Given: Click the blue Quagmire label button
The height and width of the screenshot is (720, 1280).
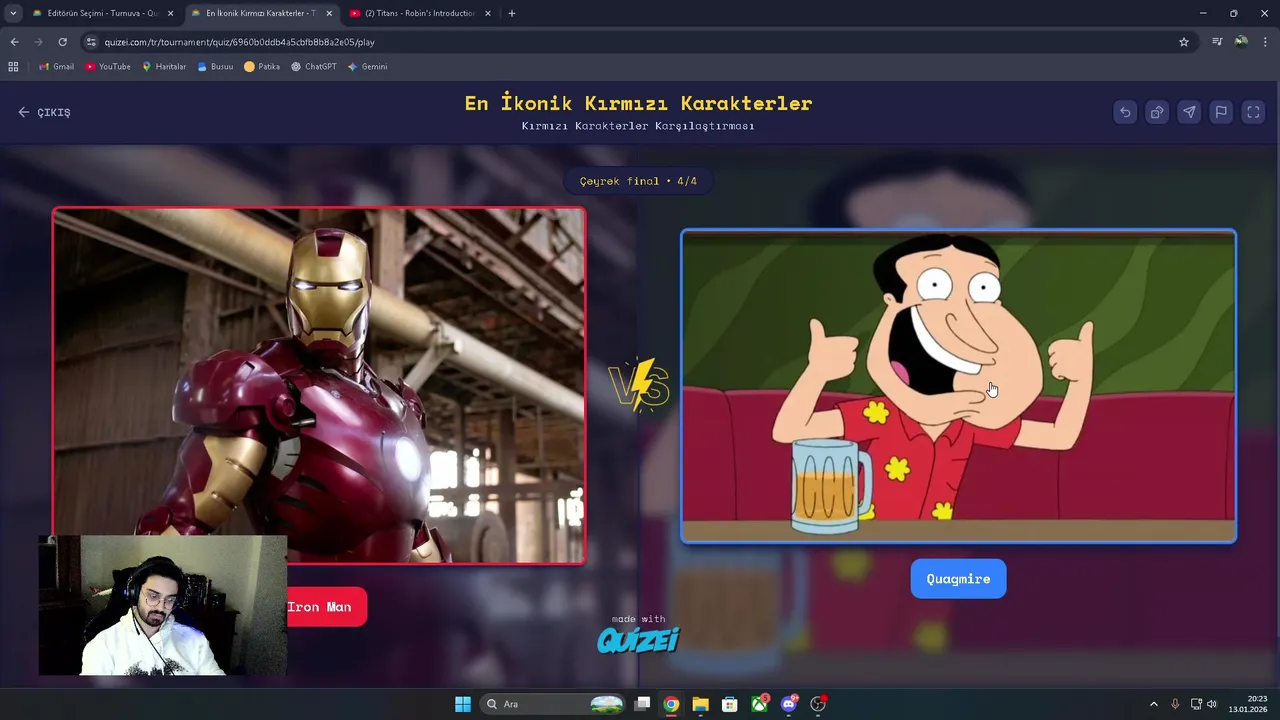Looking at the screenshot, I should 958,579.
